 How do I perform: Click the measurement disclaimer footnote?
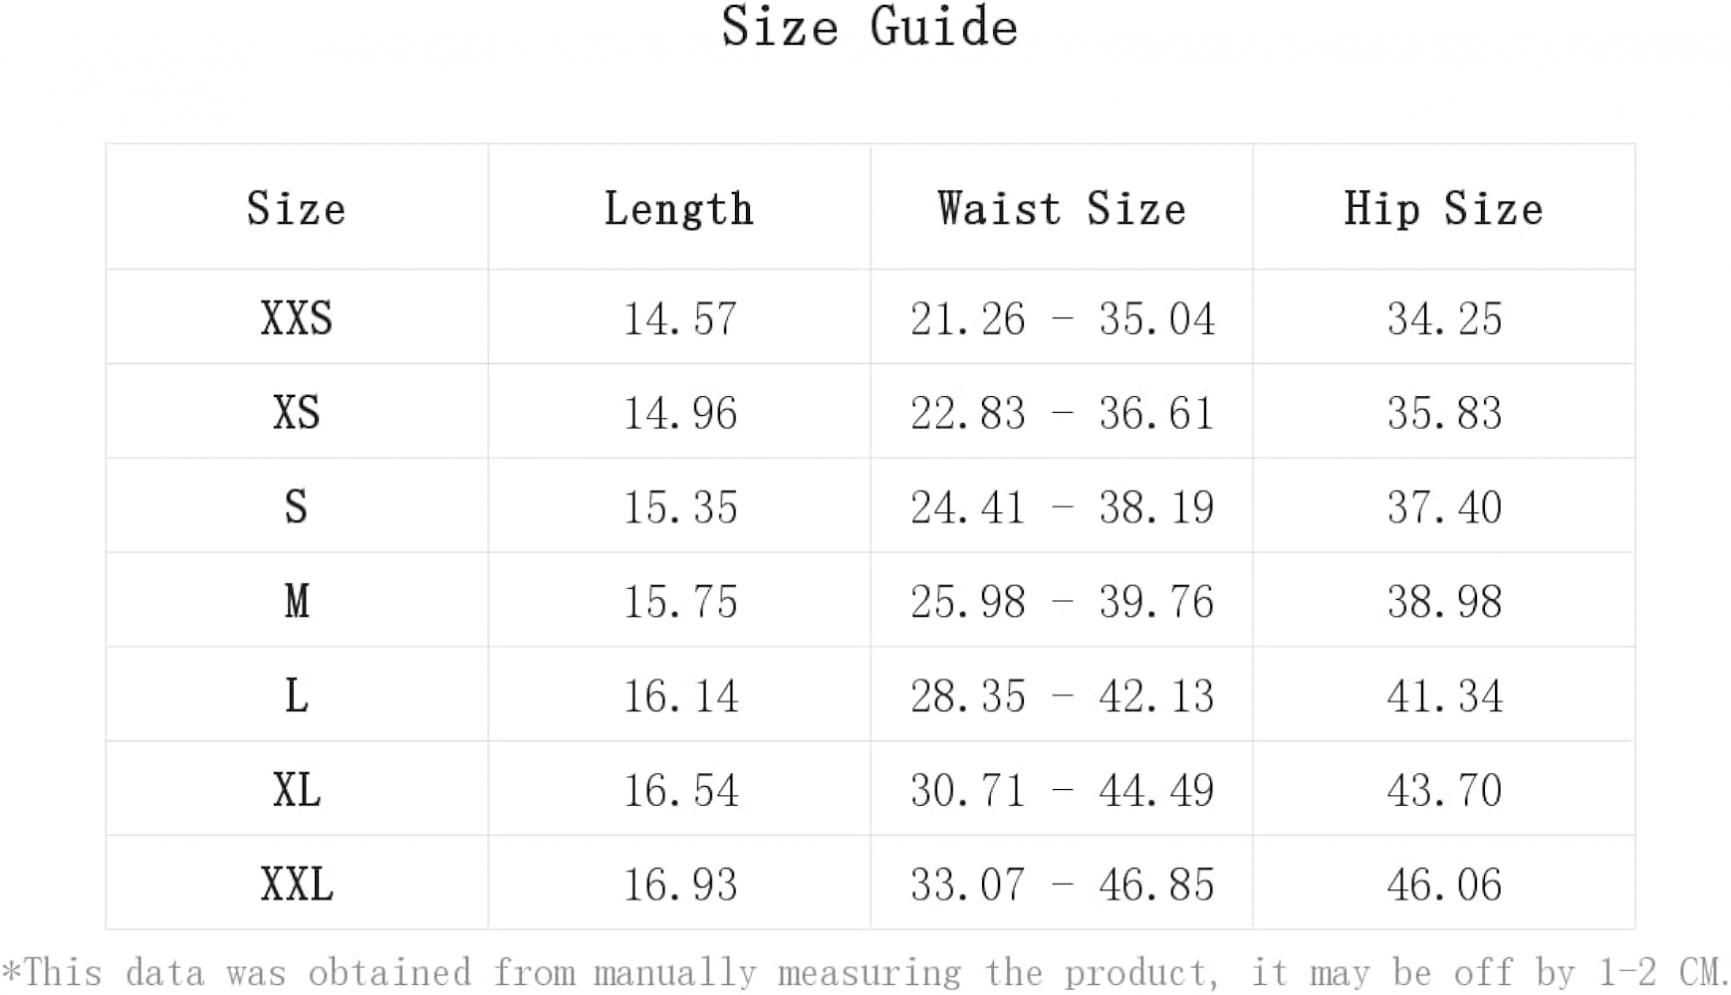[x=864, y=971]
